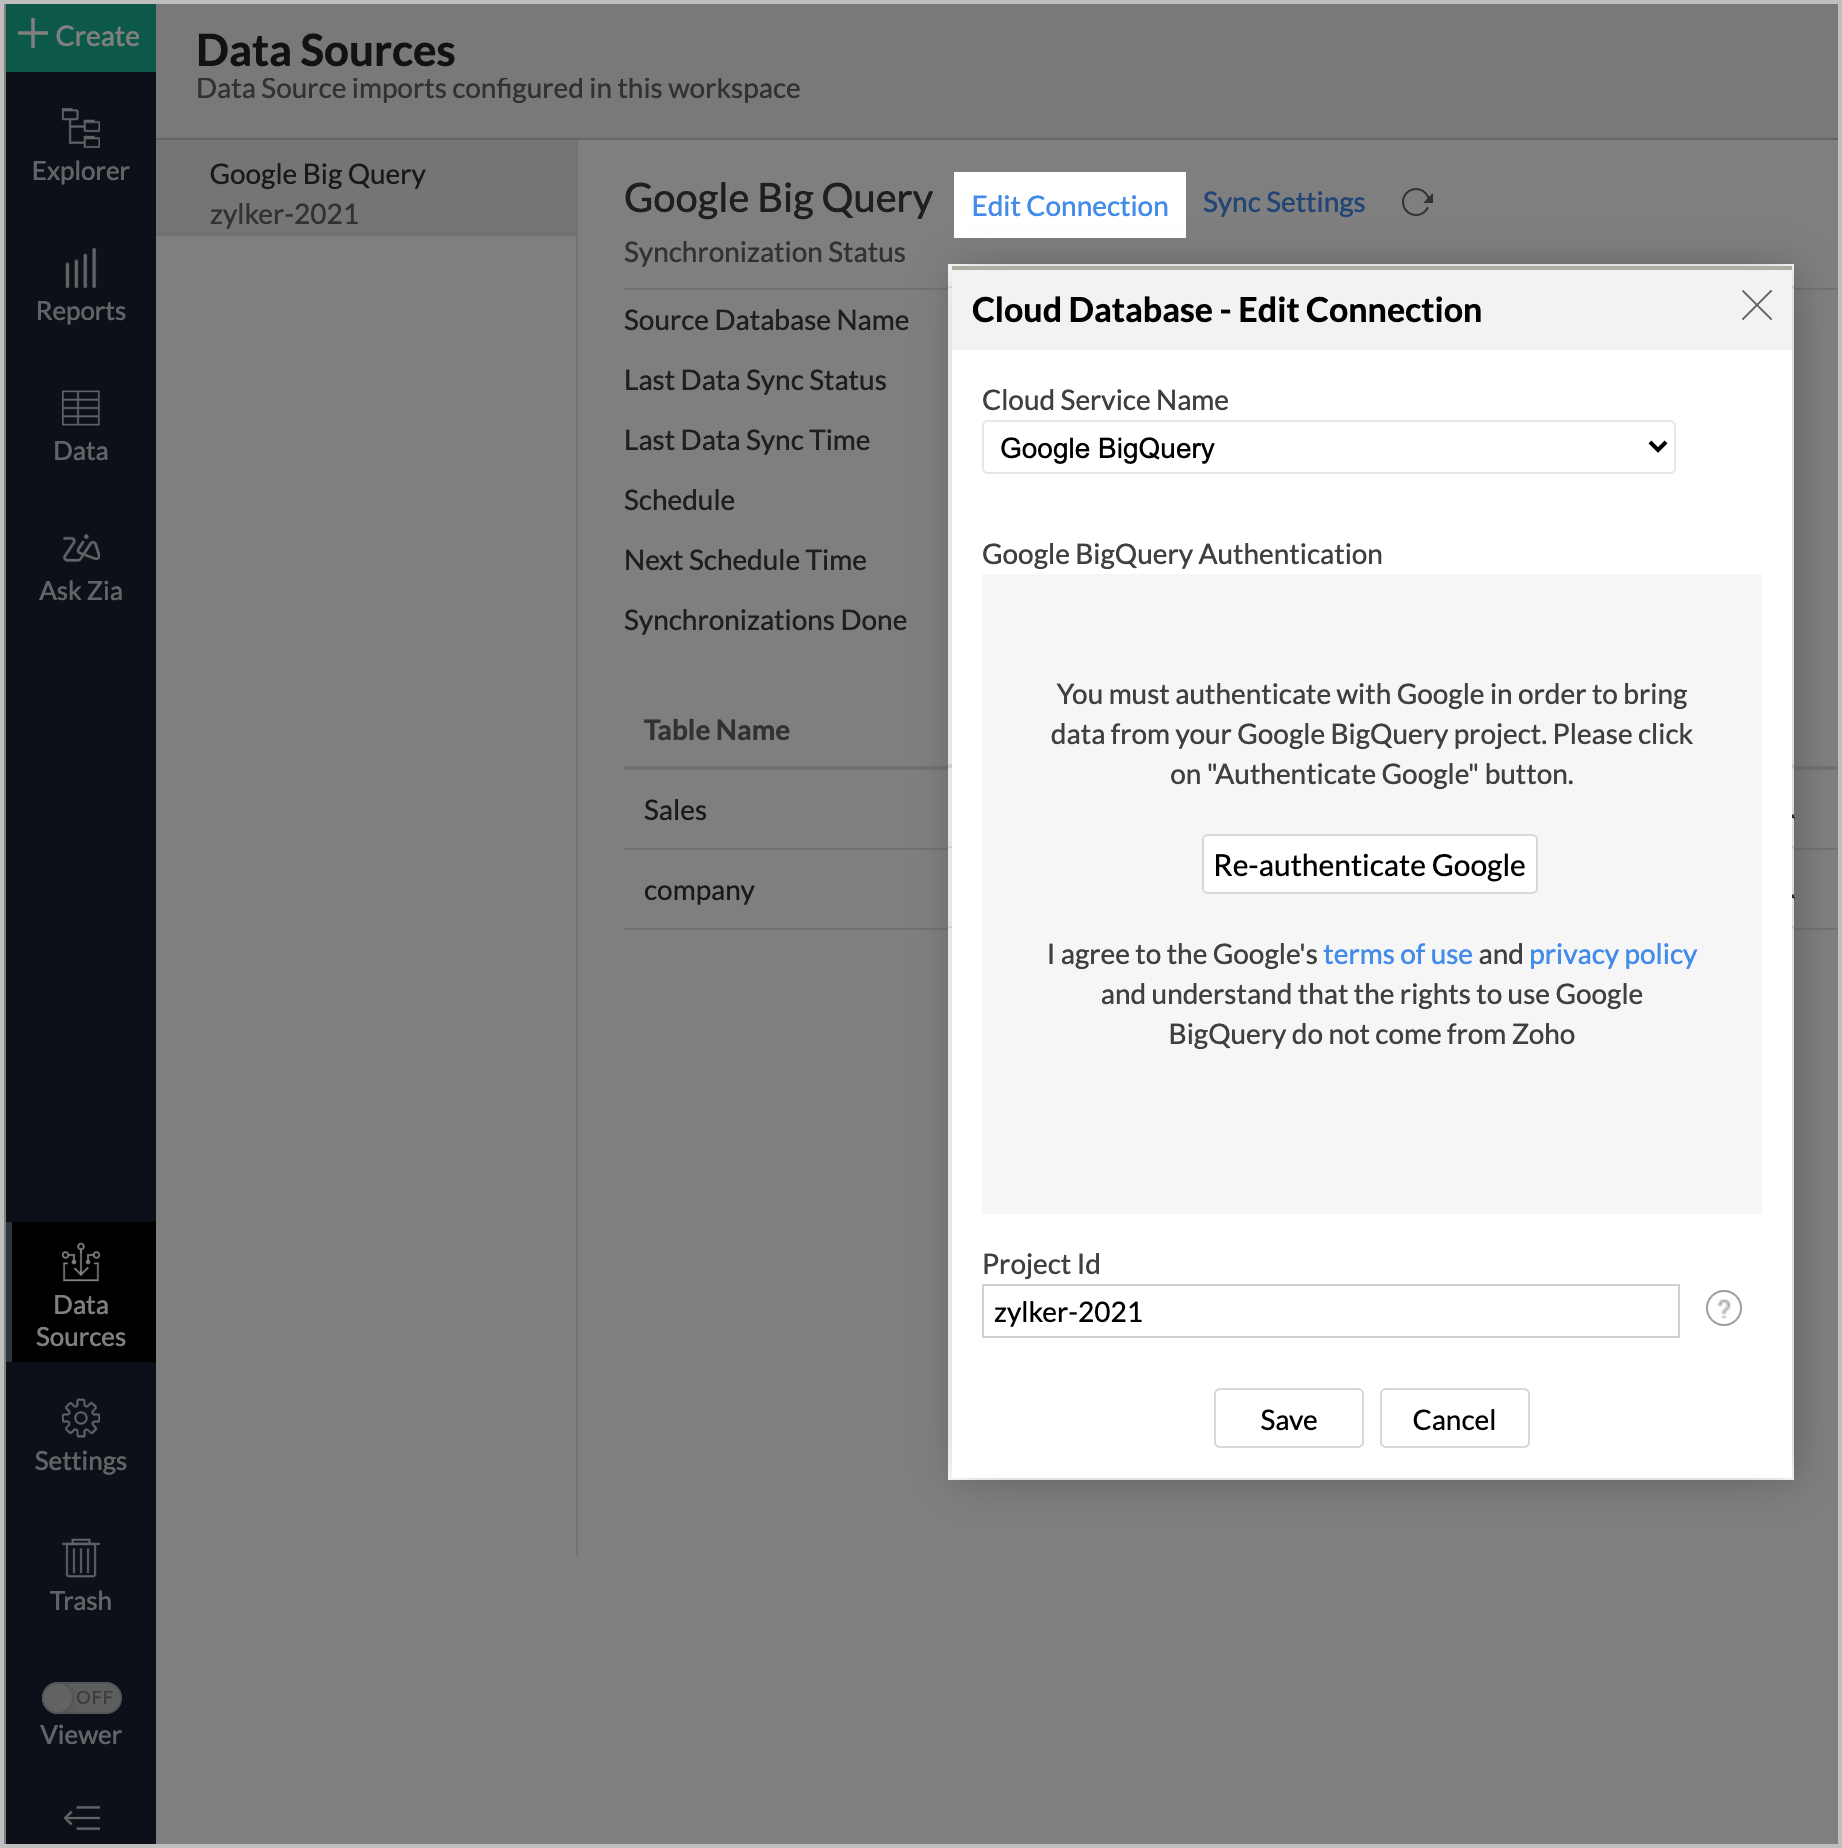Click the Last Data Sync Time label
The image size is (1842, 1848).
(x=747, y=440)
